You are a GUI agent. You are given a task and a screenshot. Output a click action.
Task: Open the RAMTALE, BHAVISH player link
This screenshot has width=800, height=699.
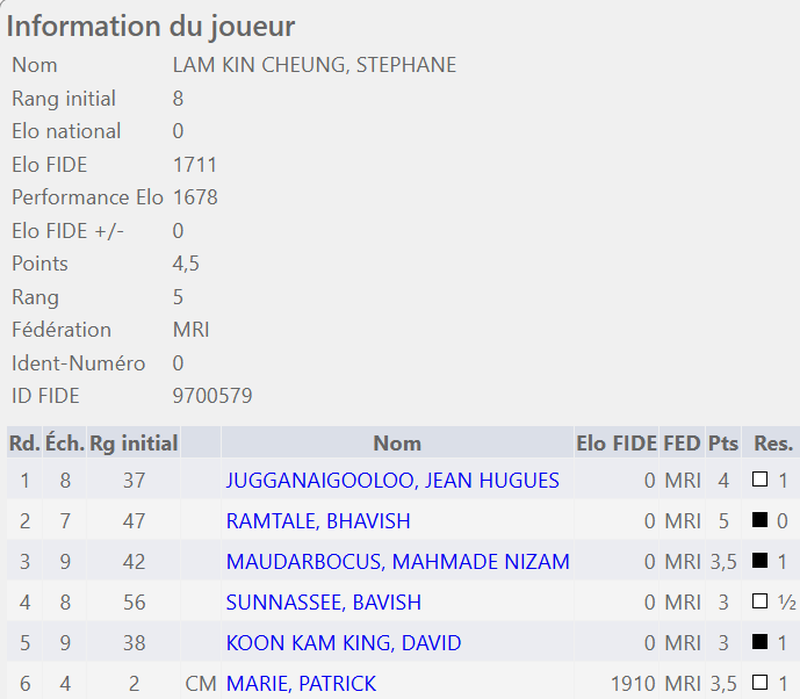(x=318, y=521)
